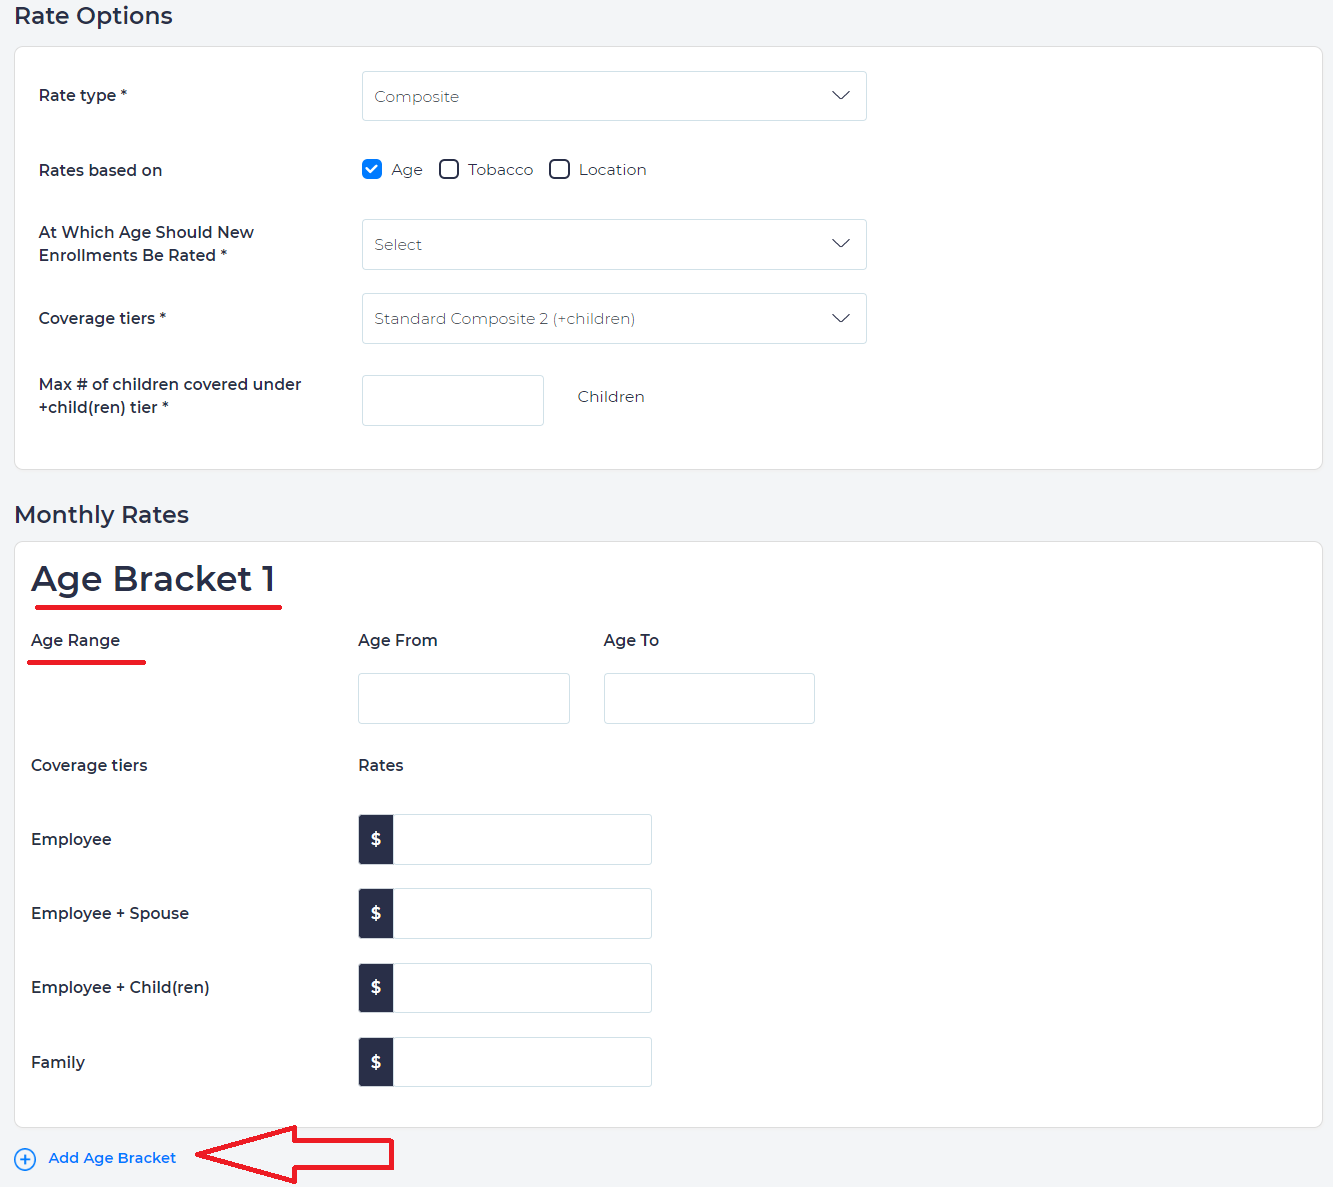Click the dollar icon in the Family row
1333x1187 pixels.
(x=376, y=1062)
